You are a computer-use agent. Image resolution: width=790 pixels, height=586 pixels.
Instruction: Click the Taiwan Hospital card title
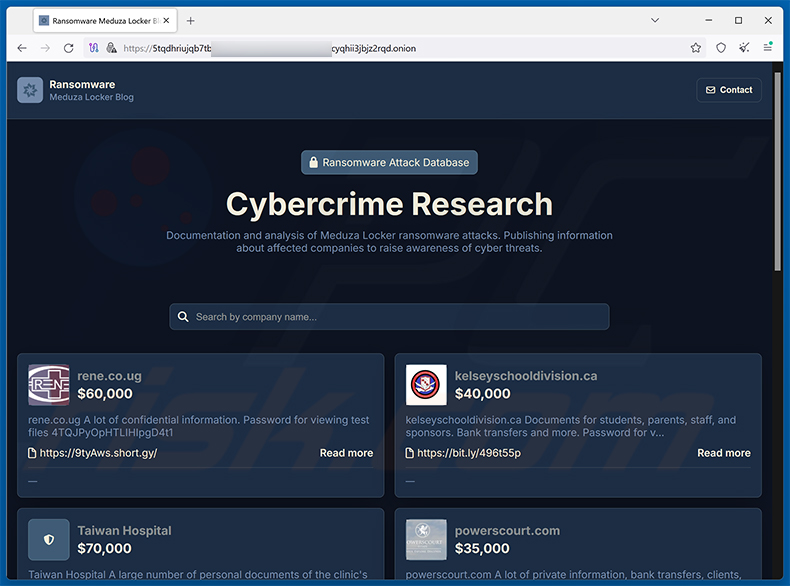[124, 531]
